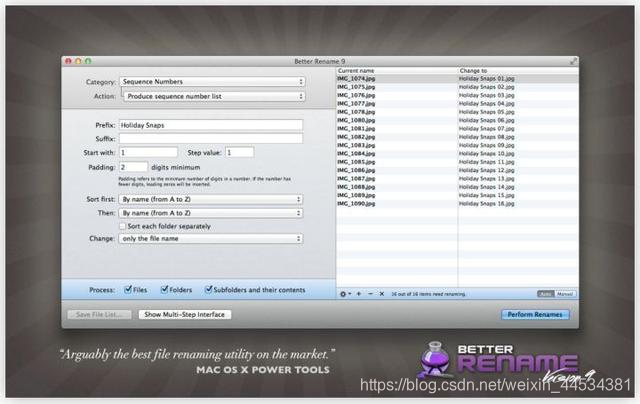
Task: Select file IMG_1074.jpg
Action: pyautogui.click(x=356, y=78)
